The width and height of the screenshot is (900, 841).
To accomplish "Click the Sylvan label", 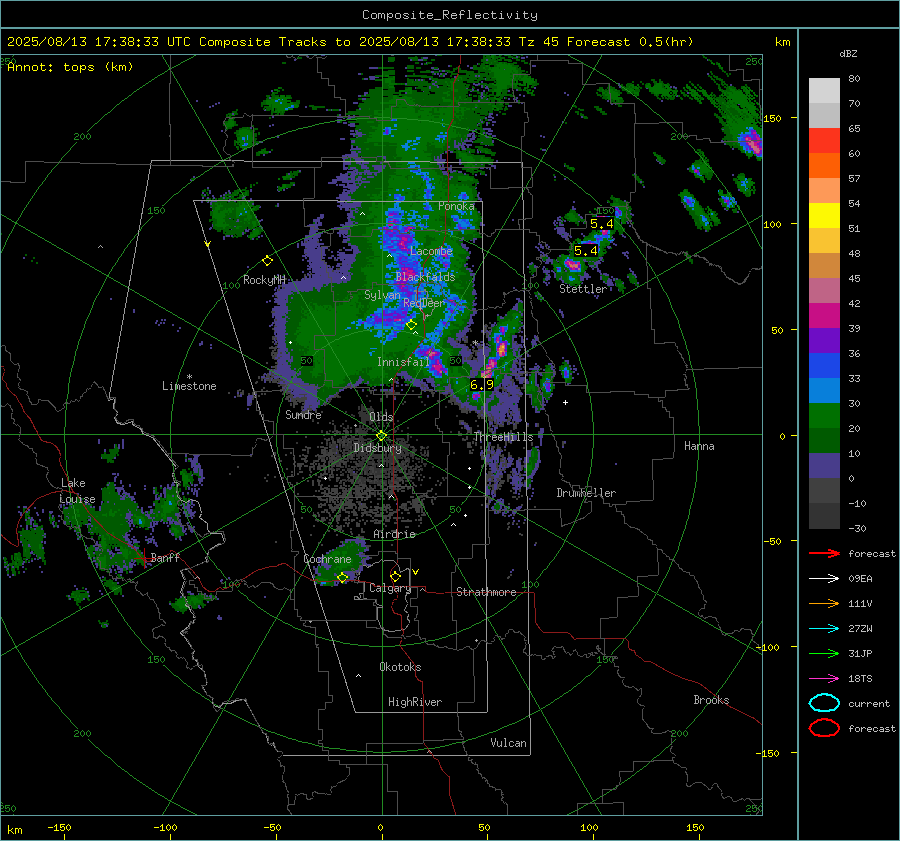I will click(x=382, y=295).
